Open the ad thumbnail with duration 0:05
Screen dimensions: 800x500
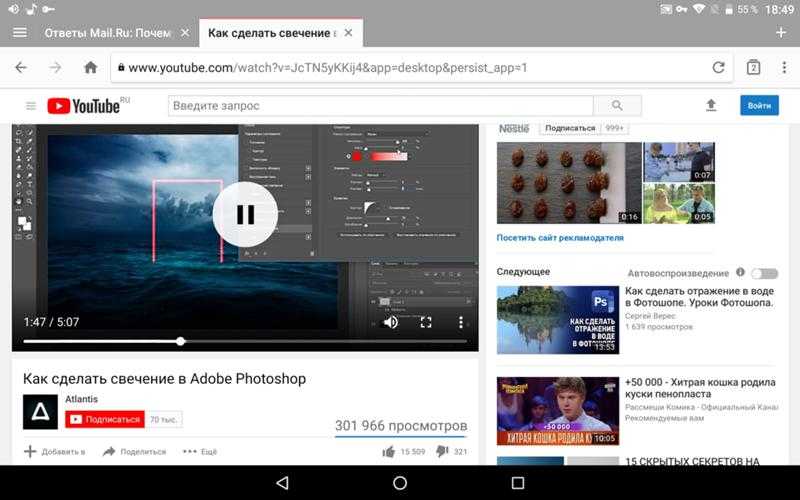point(679,204)
